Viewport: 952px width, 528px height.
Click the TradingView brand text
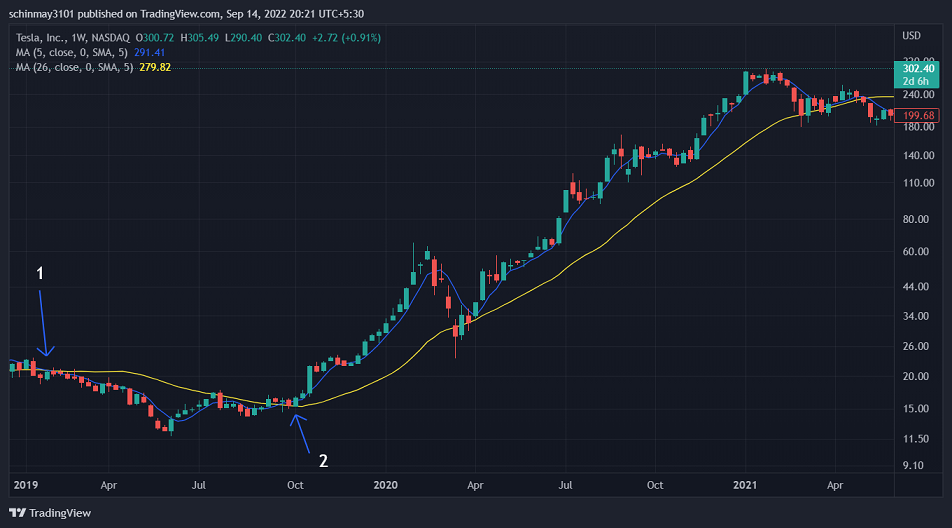click(60, 513)
